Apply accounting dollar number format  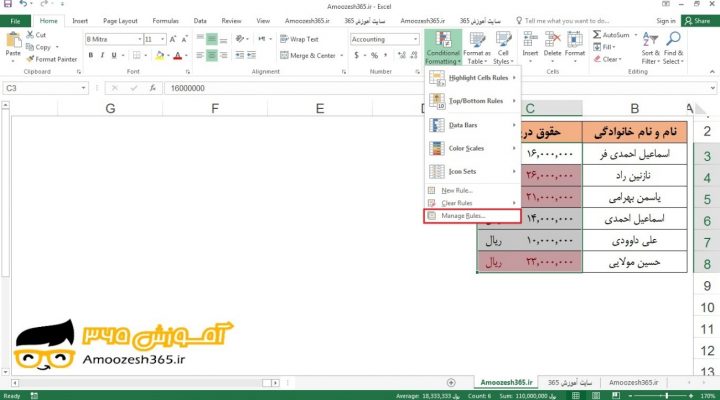[356, 56]
